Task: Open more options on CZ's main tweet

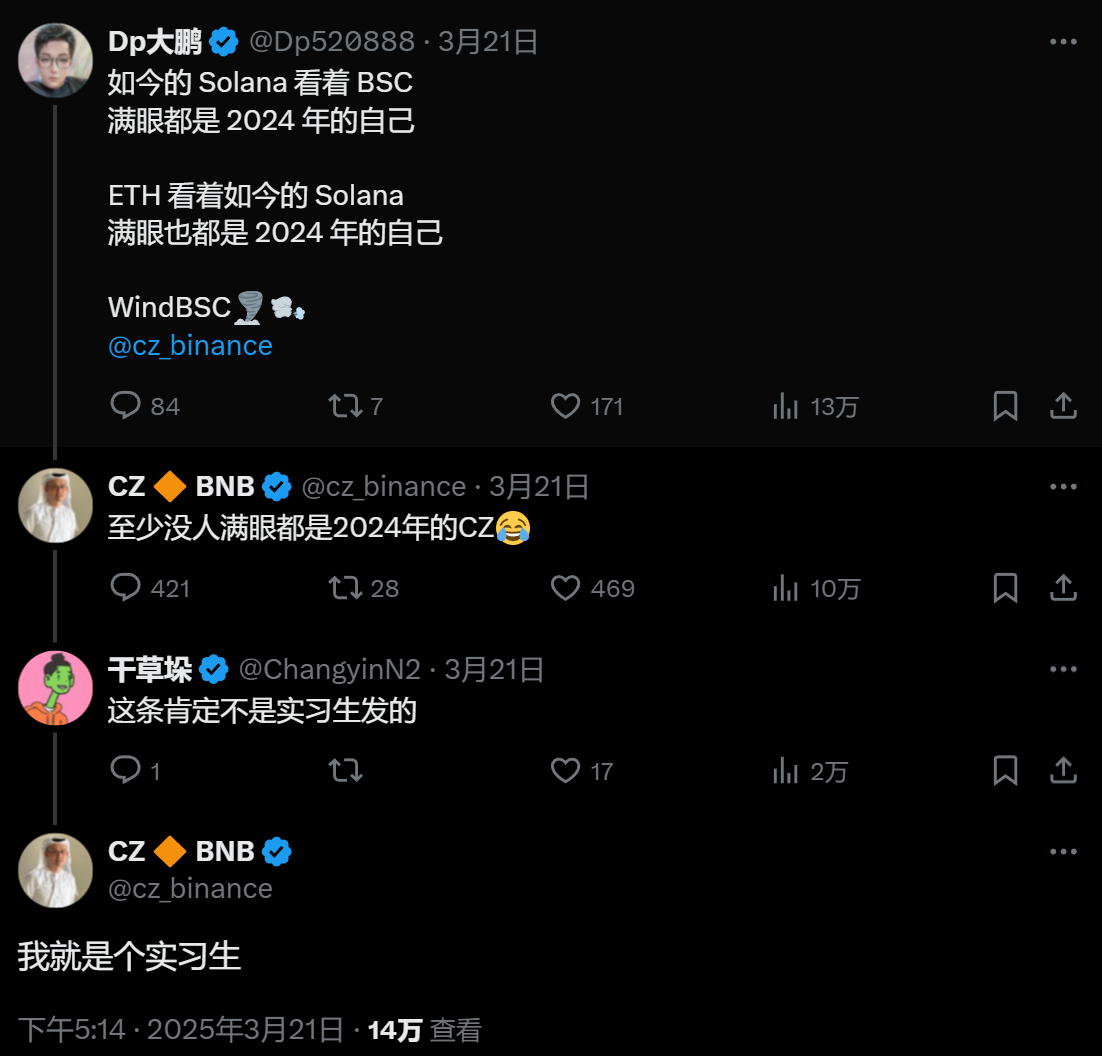Action: [1063, 852]
